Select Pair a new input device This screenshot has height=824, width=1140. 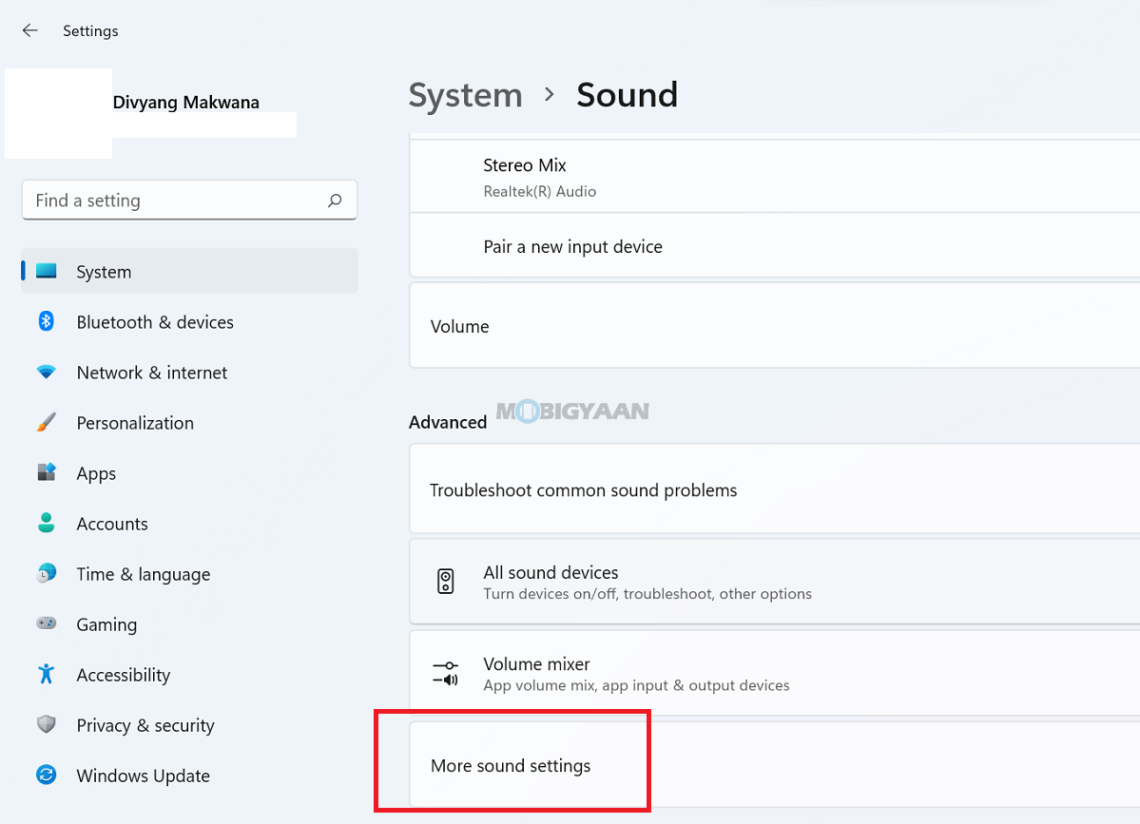(x=572, y=246)
